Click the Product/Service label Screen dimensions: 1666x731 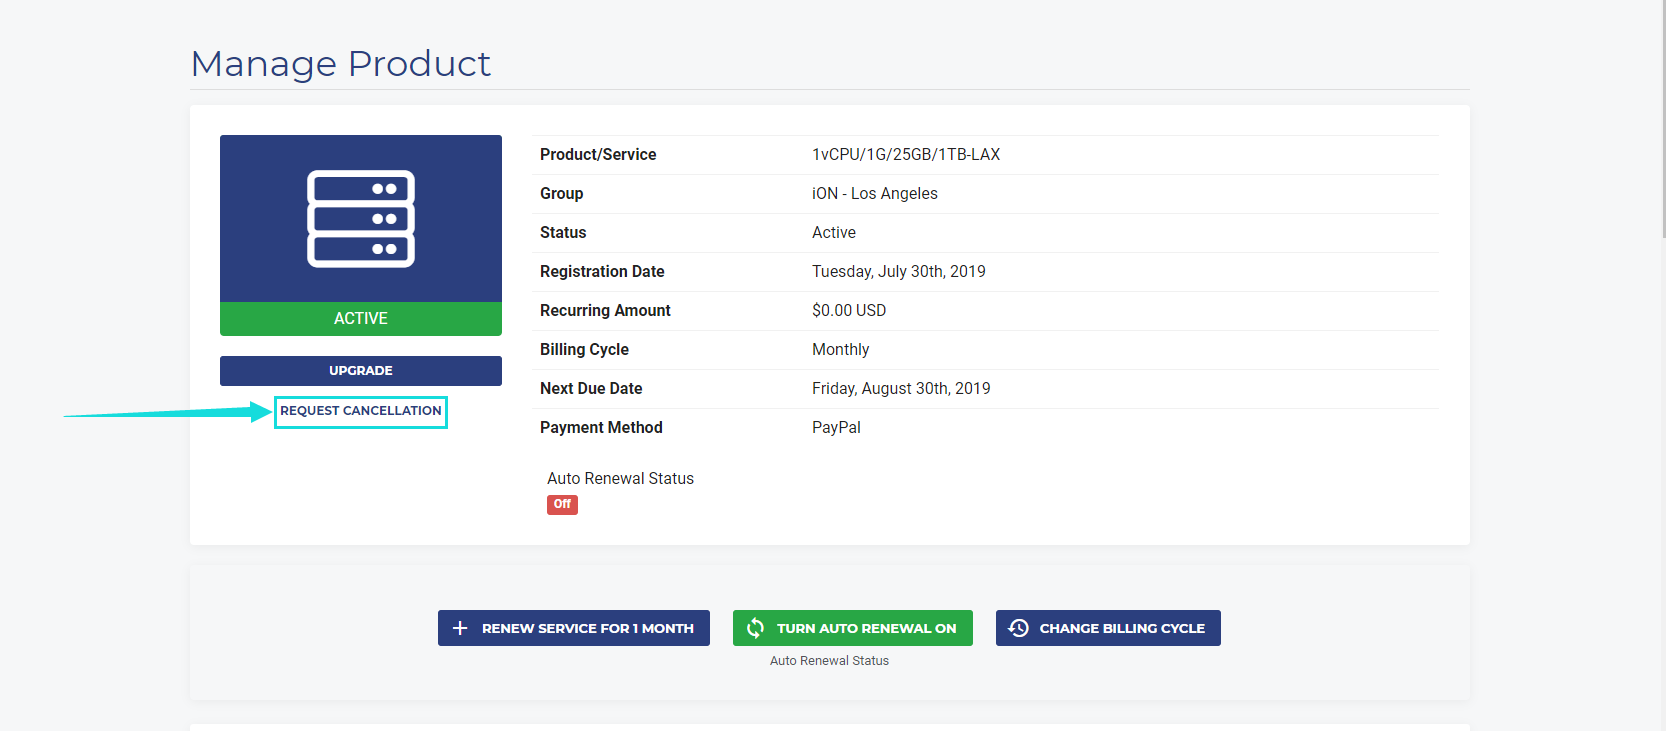tap(598, 155)
